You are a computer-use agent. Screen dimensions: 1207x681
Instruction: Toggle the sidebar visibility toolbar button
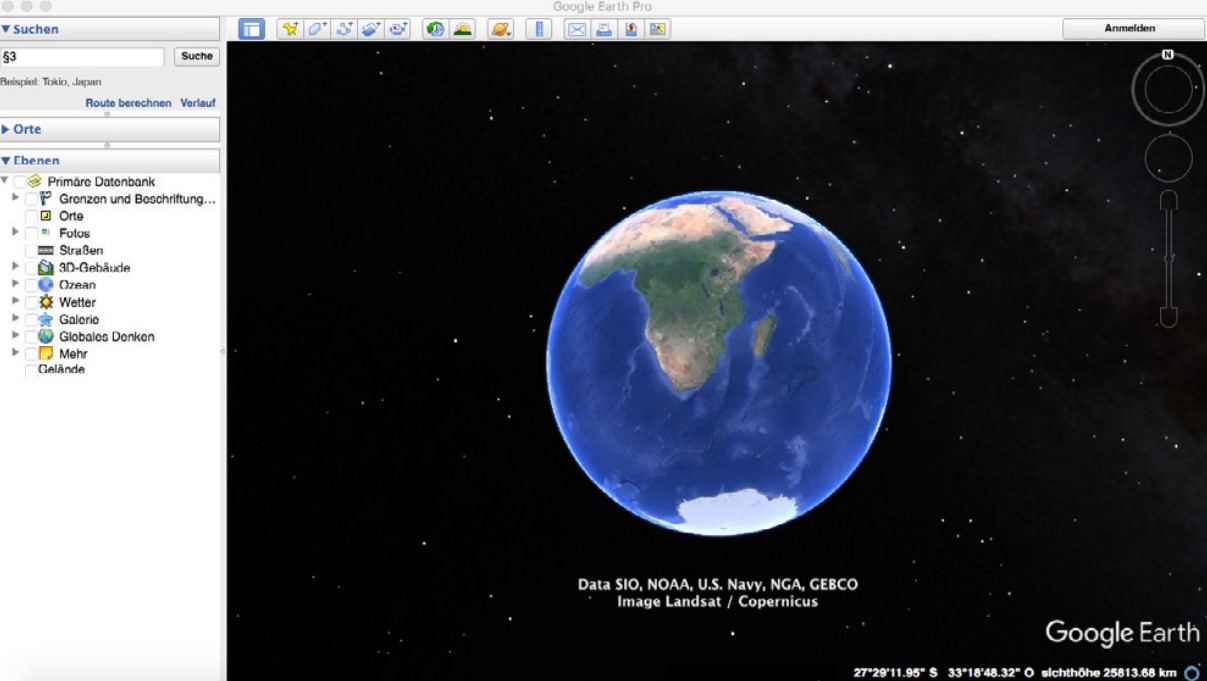[x=251, y=29]
